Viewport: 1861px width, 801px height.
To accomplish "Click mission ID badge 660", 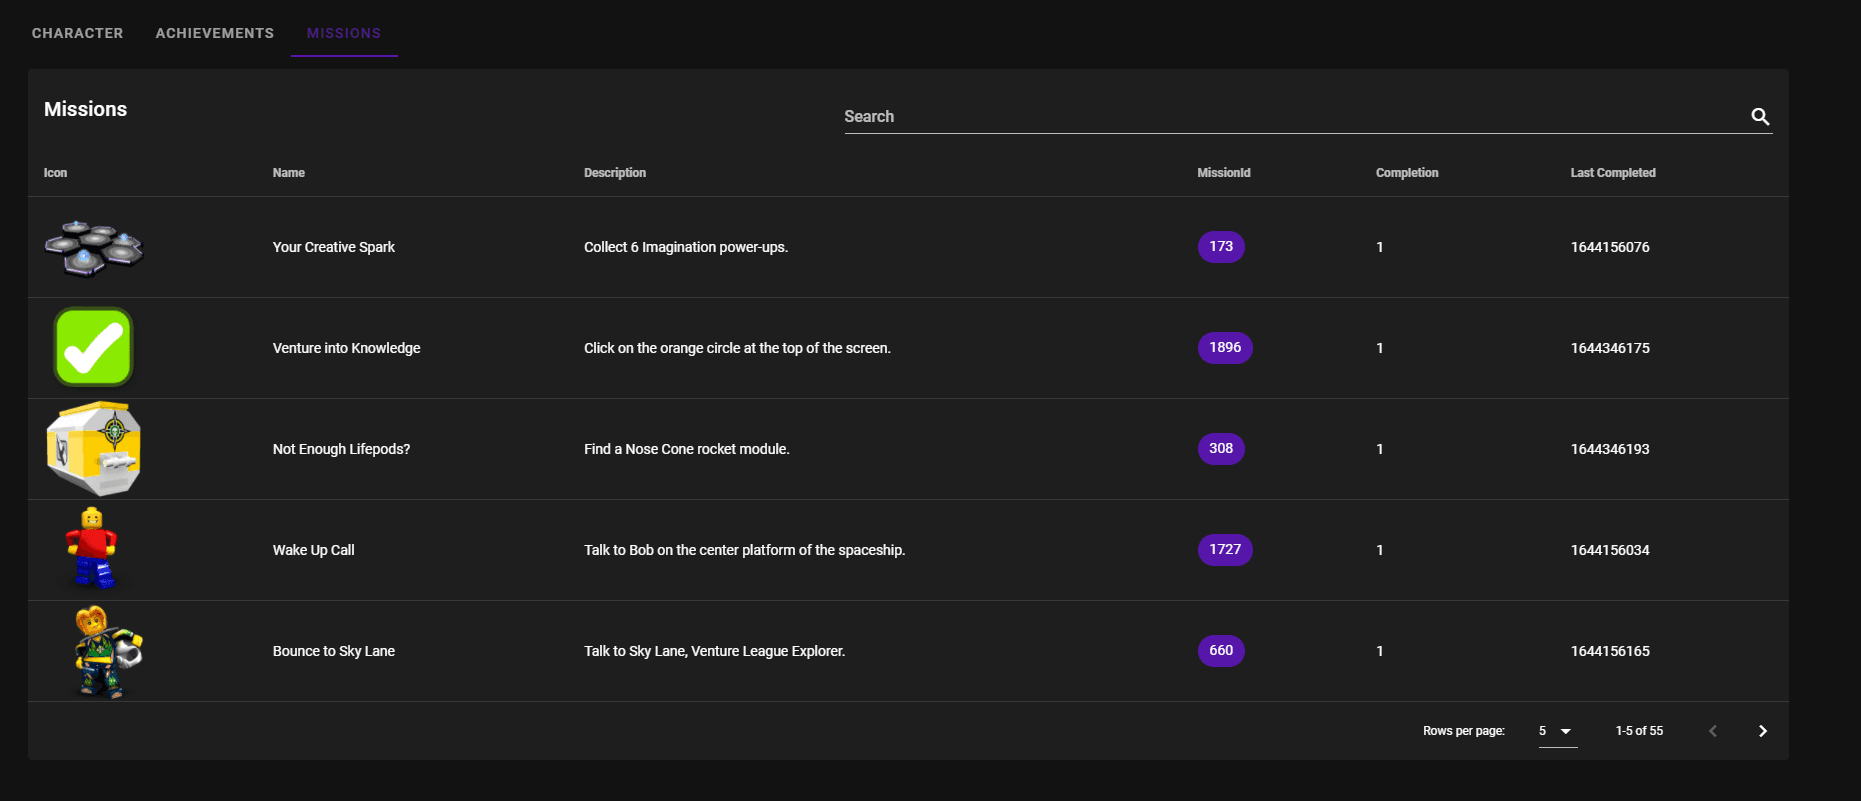I will (1221, 651).
